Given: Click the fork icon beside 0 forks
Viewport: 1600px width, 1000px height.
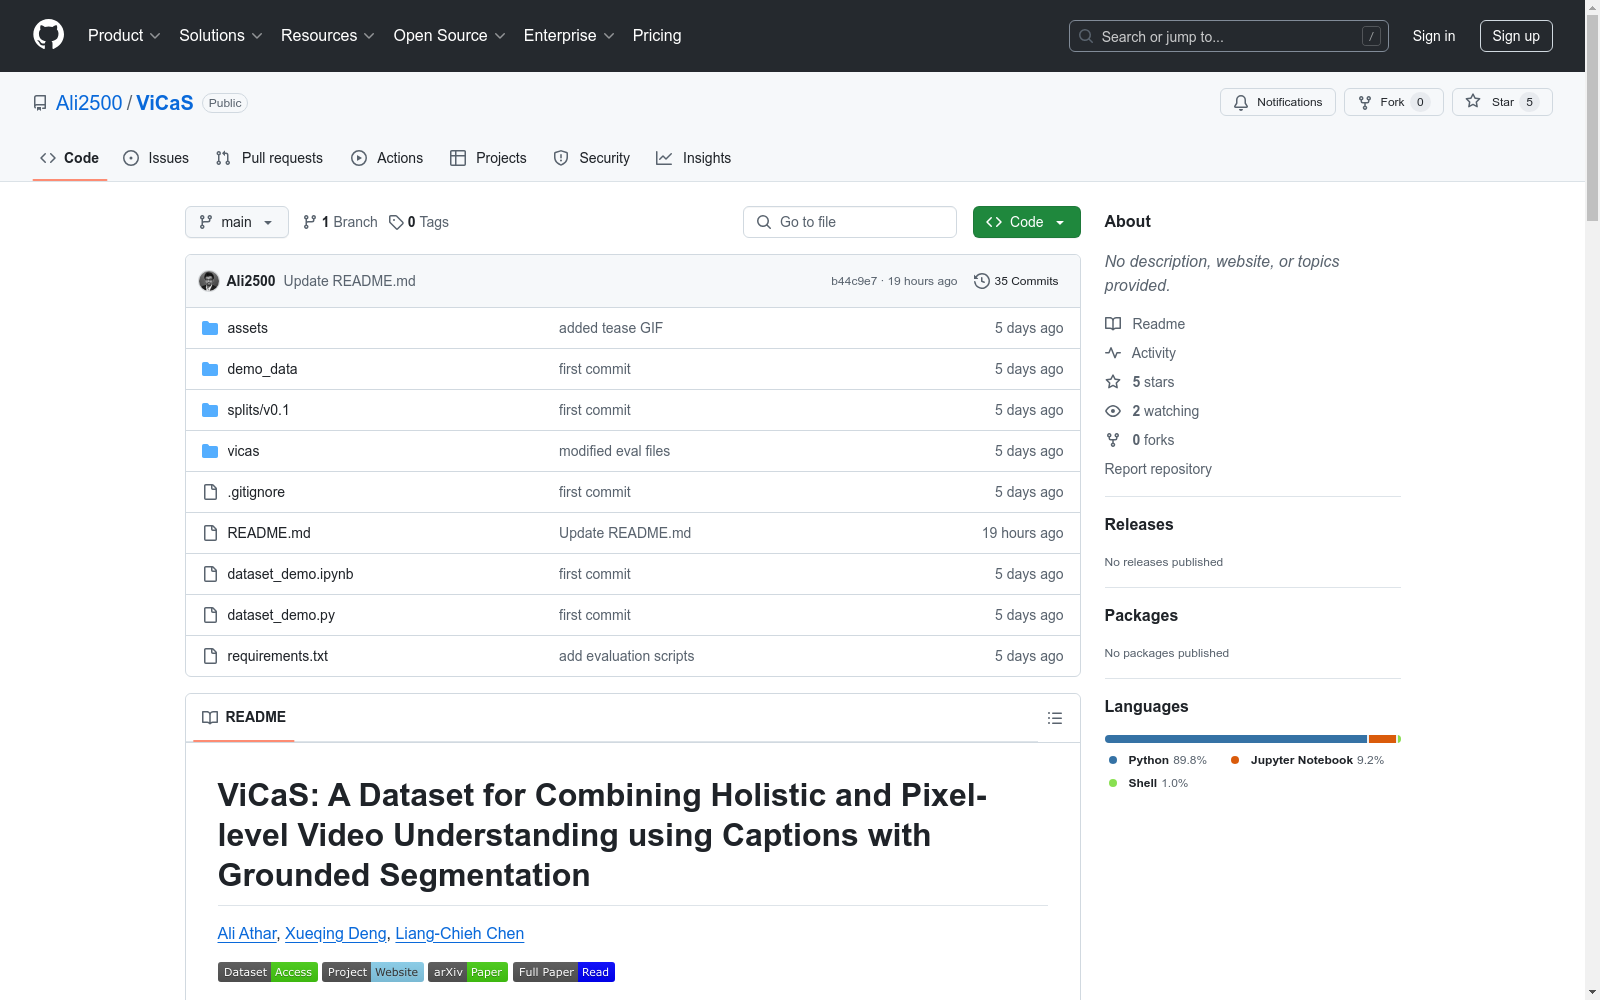Looking at the screenshot, I should click(1113, 440).
